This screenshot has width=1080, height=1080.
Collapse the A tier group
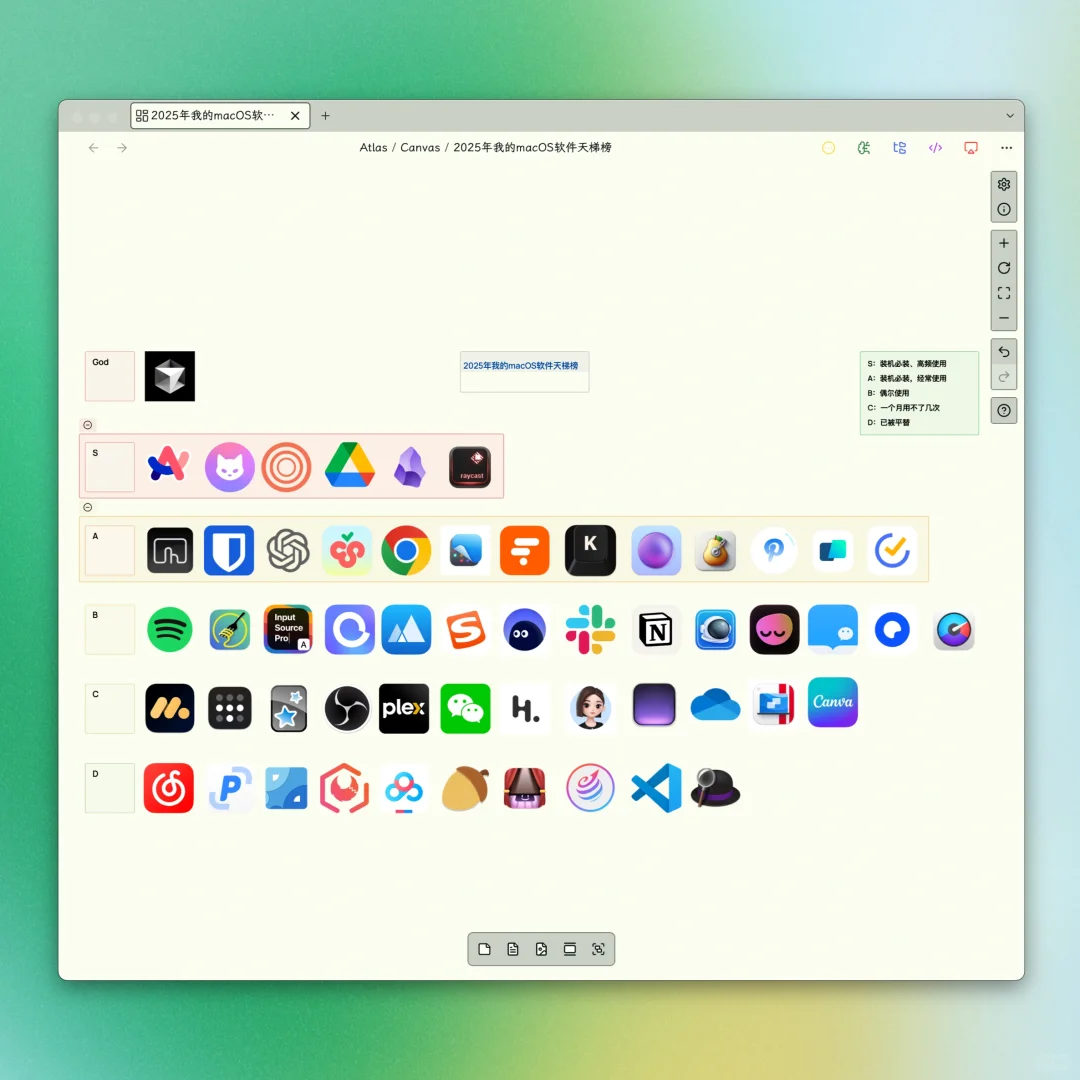(87, 508)
